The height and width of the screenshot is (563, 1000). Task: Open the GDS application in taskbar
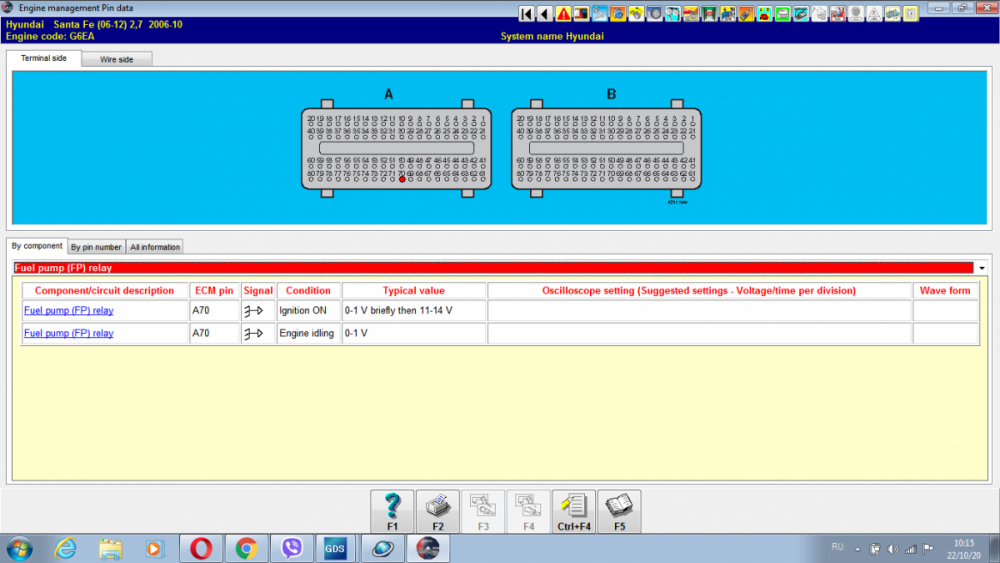tap(335, 548)
